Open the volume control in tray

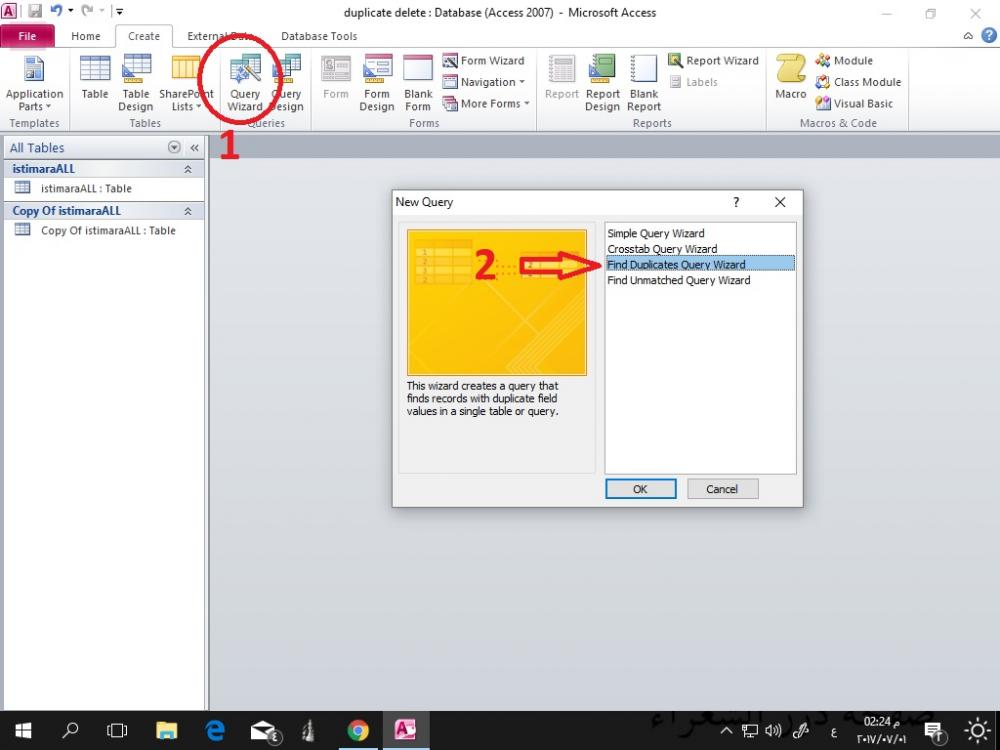point(773,731)
